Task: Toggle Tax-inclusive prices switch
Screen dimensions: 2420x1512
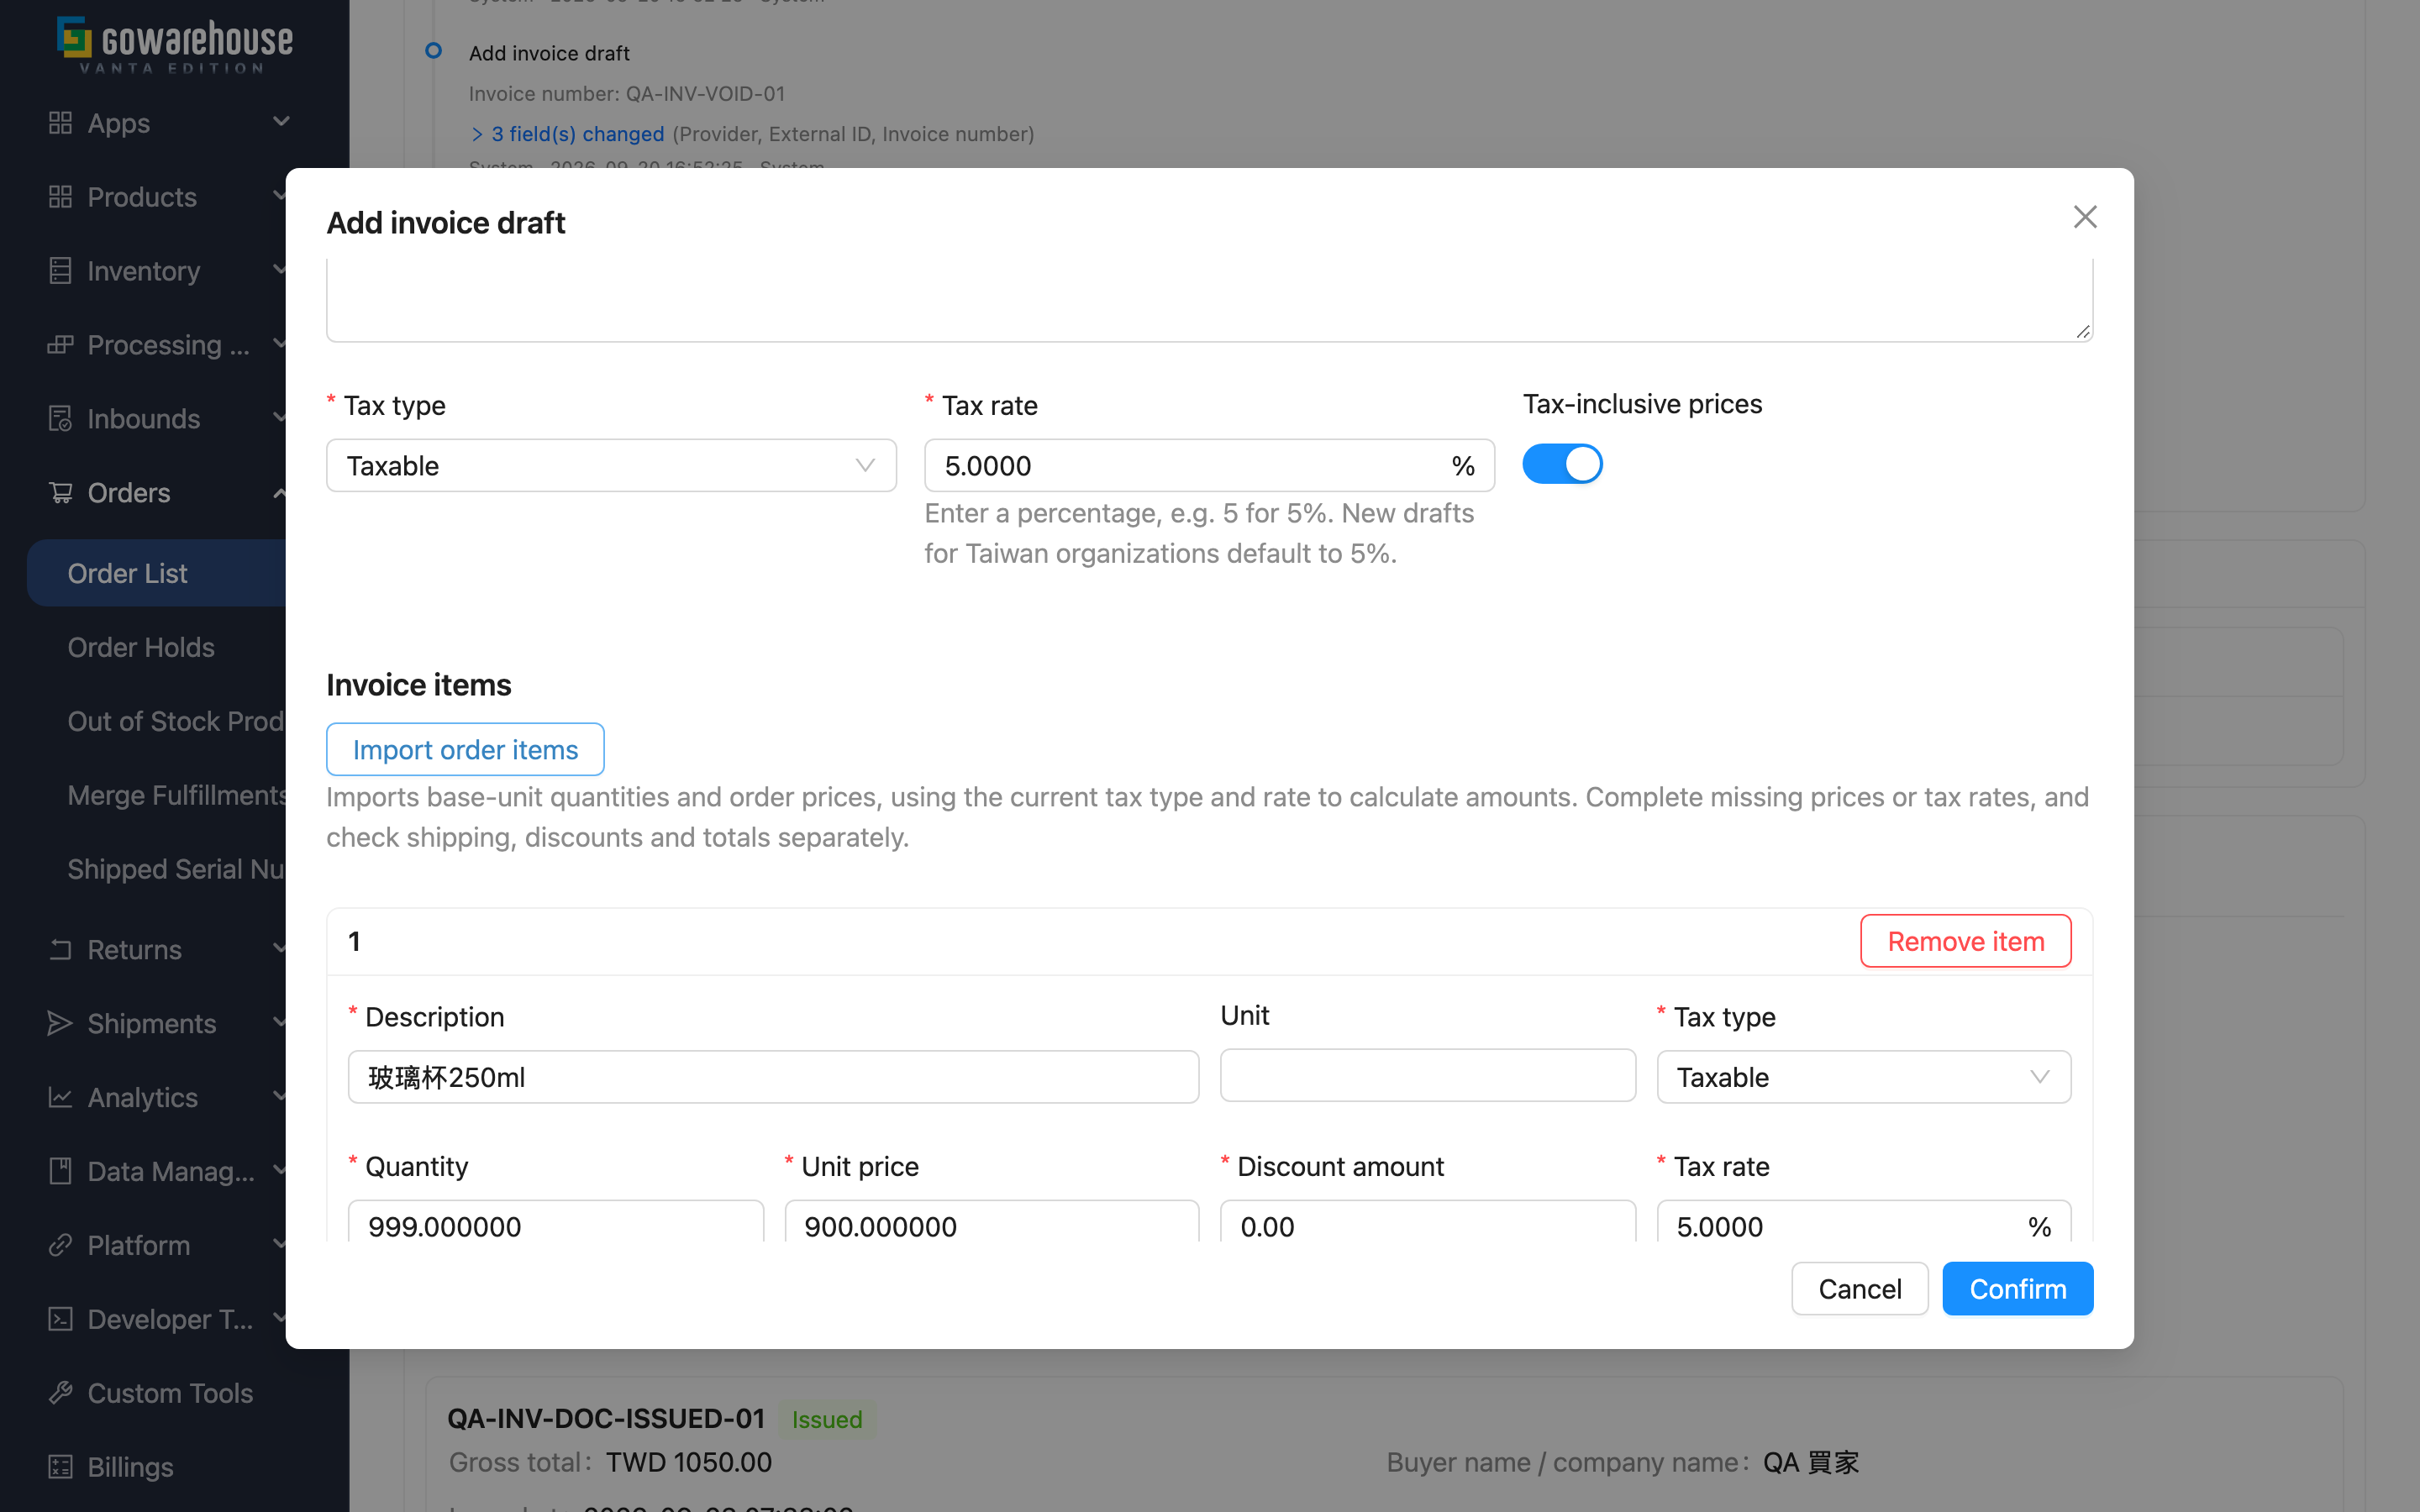Action: [x=1562, y=464]
